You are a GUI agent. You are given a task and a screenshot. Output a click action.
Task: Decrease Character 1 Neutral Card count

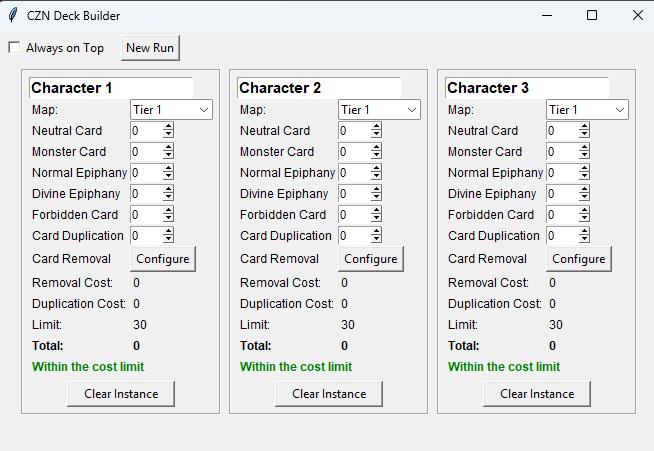pos(168,135)
